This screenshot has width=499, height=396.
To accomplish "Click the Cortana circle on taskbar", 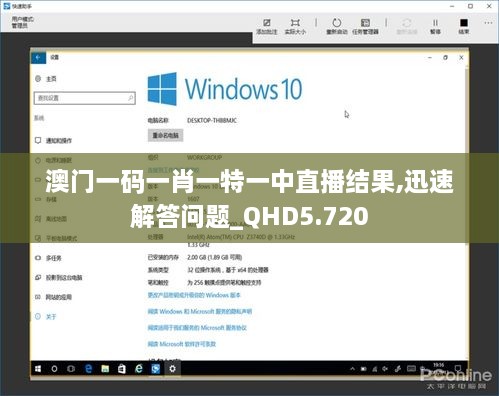I will tap(54, 369).
